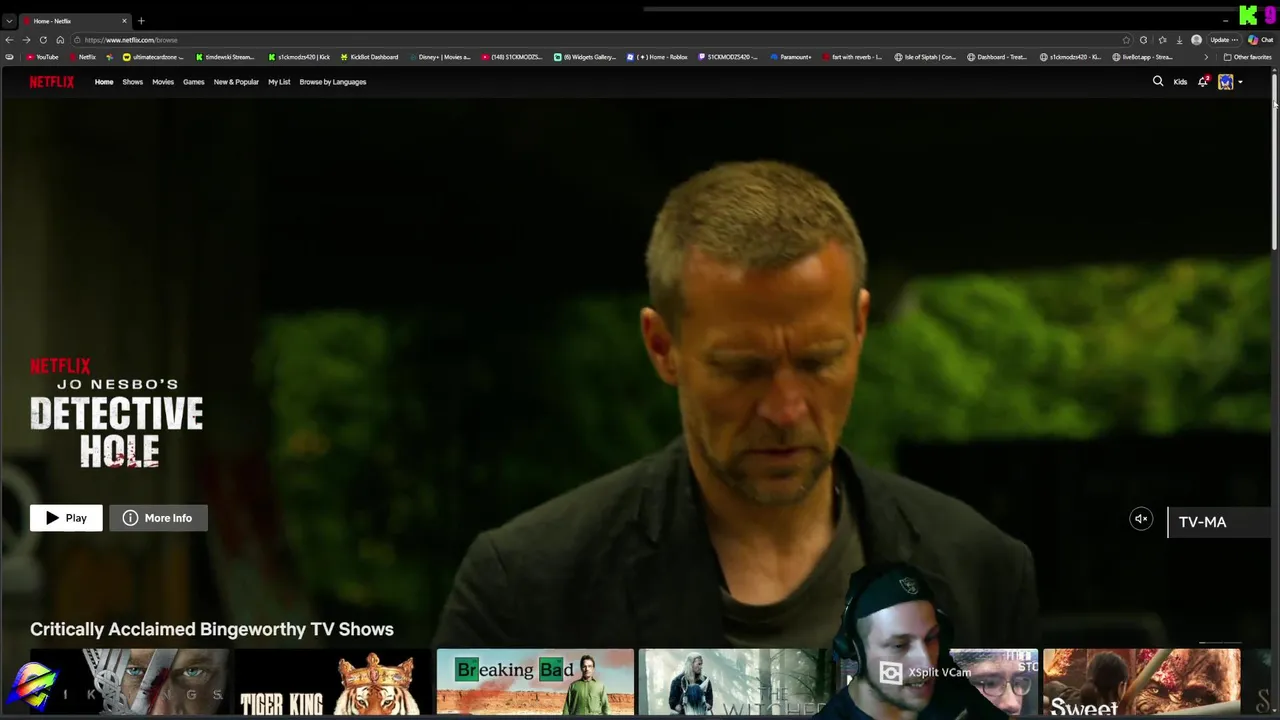Open the Movies menu item

point(163,82)
